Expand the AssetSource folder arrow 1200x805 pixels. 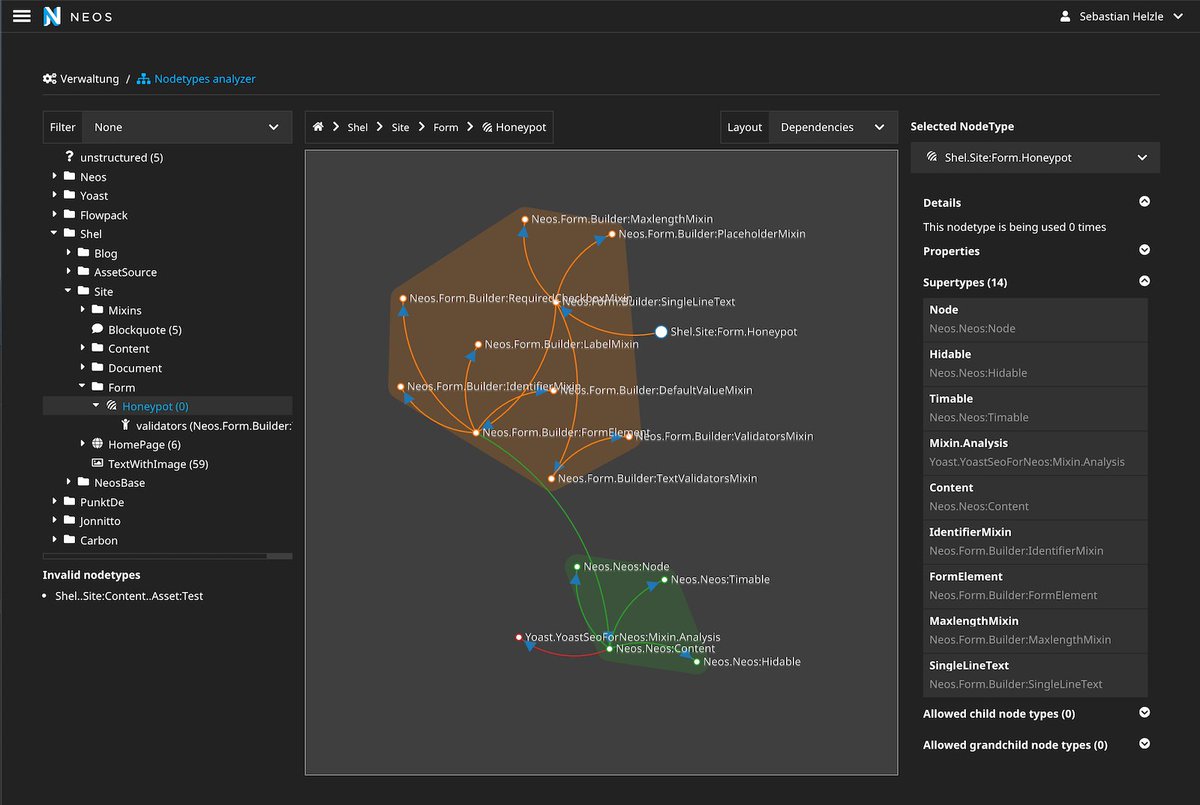click(x=69, y=272)
